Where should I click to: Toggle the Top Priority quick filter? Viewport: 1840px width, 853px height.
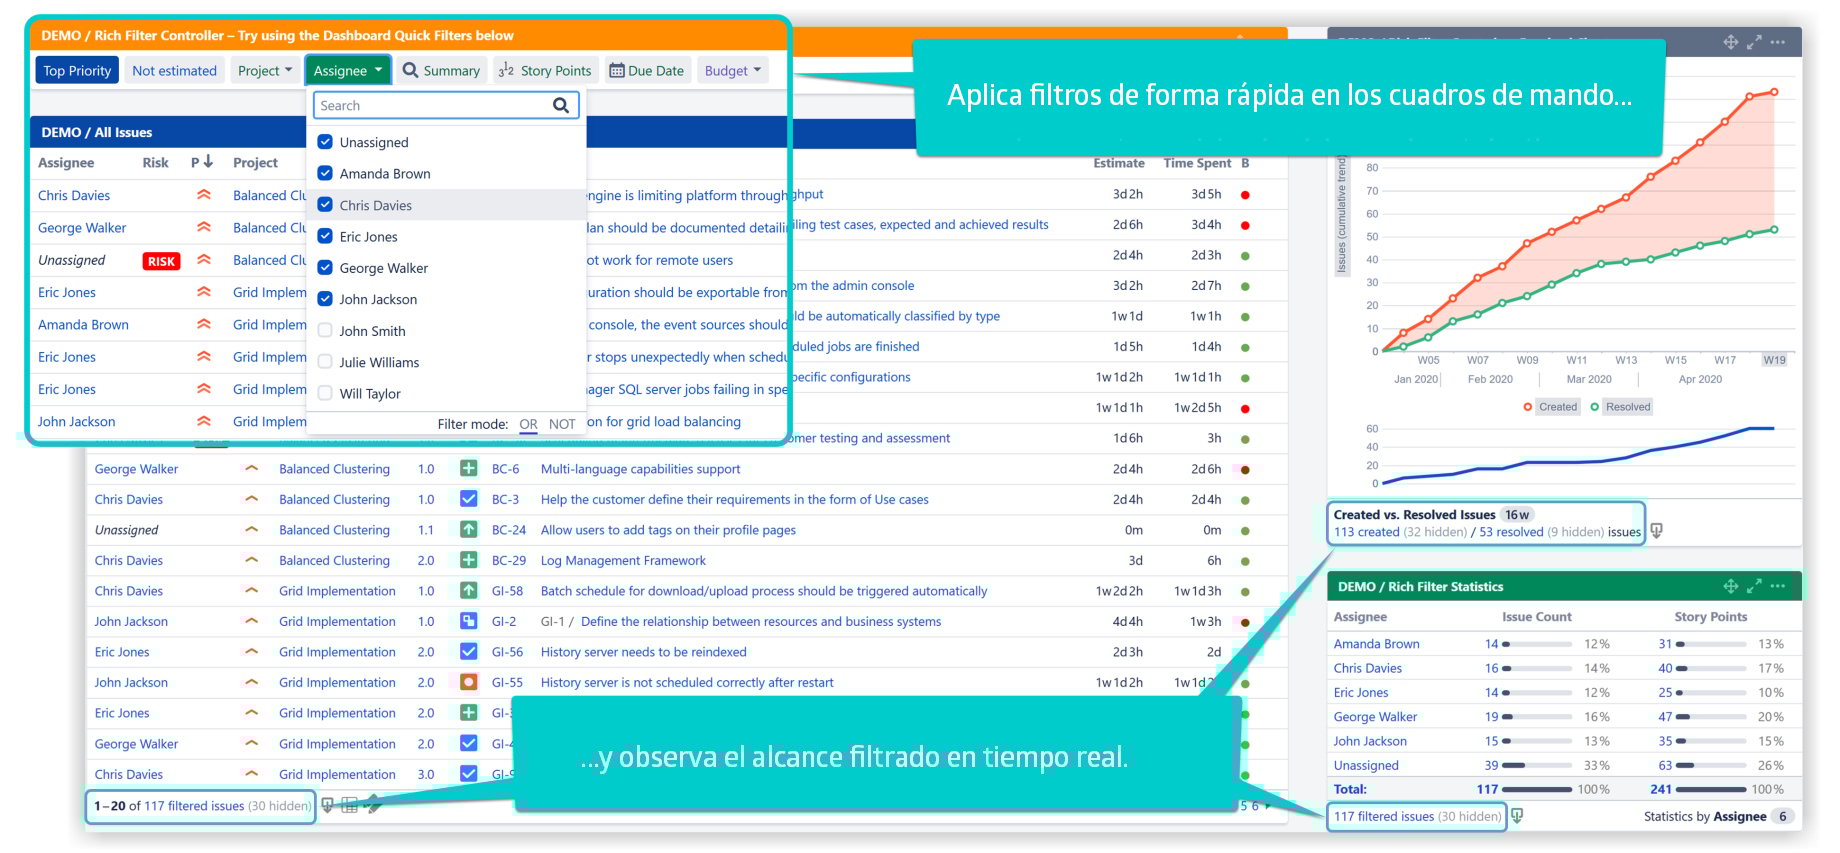pyautogui.click(x=77, y=70)
